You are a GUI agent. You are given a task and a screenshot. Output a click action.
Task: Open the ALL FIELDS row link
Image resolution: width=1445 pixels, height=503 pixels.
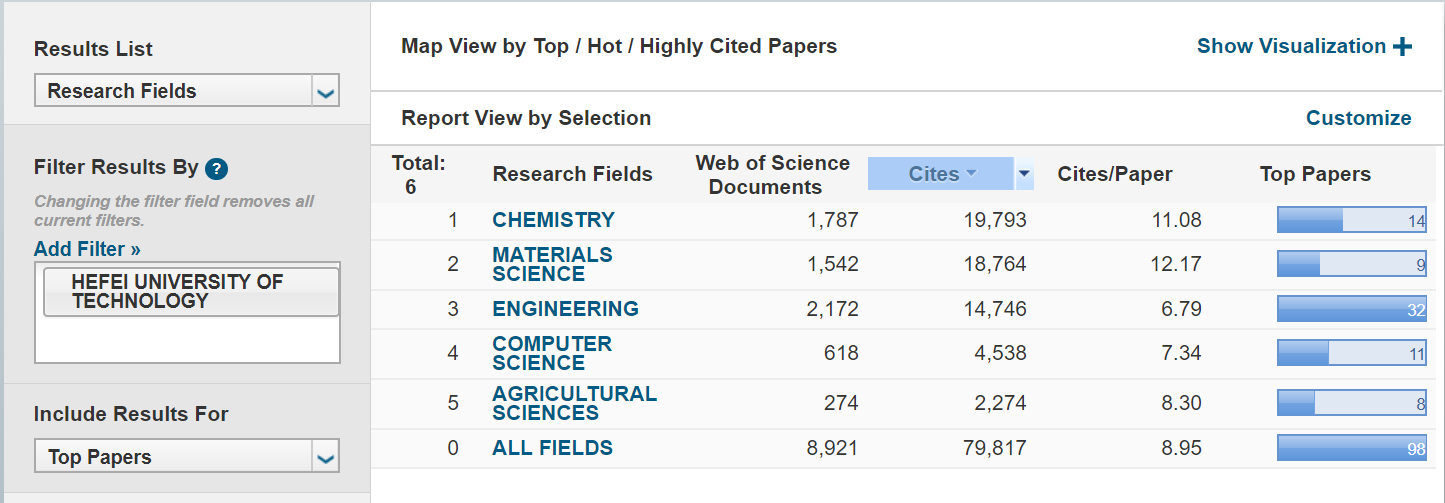552,448
